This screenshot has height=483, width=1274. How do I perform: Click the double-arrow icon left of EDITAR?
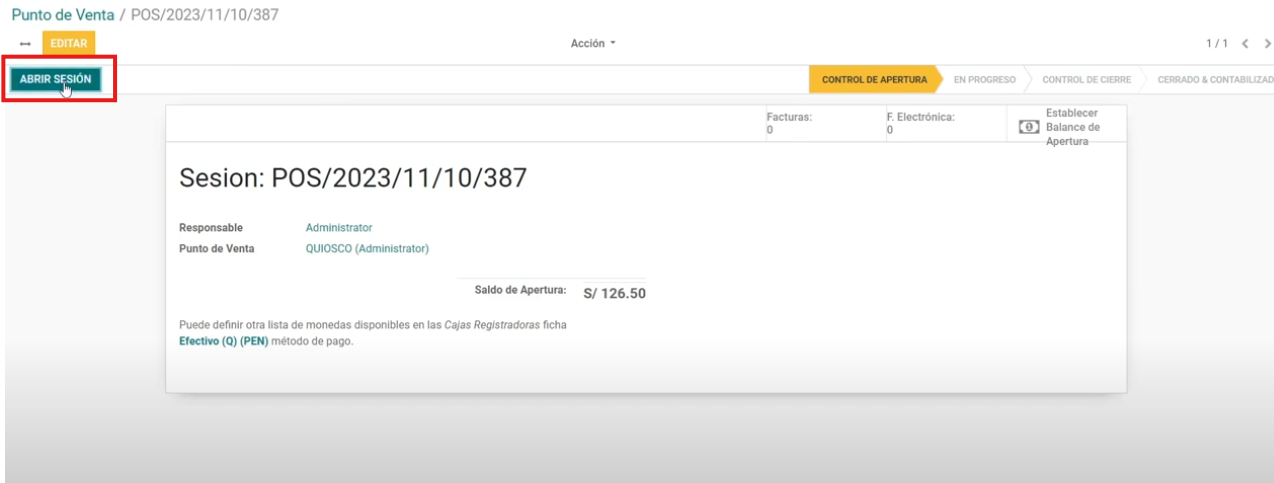click(x=25, y=44)
